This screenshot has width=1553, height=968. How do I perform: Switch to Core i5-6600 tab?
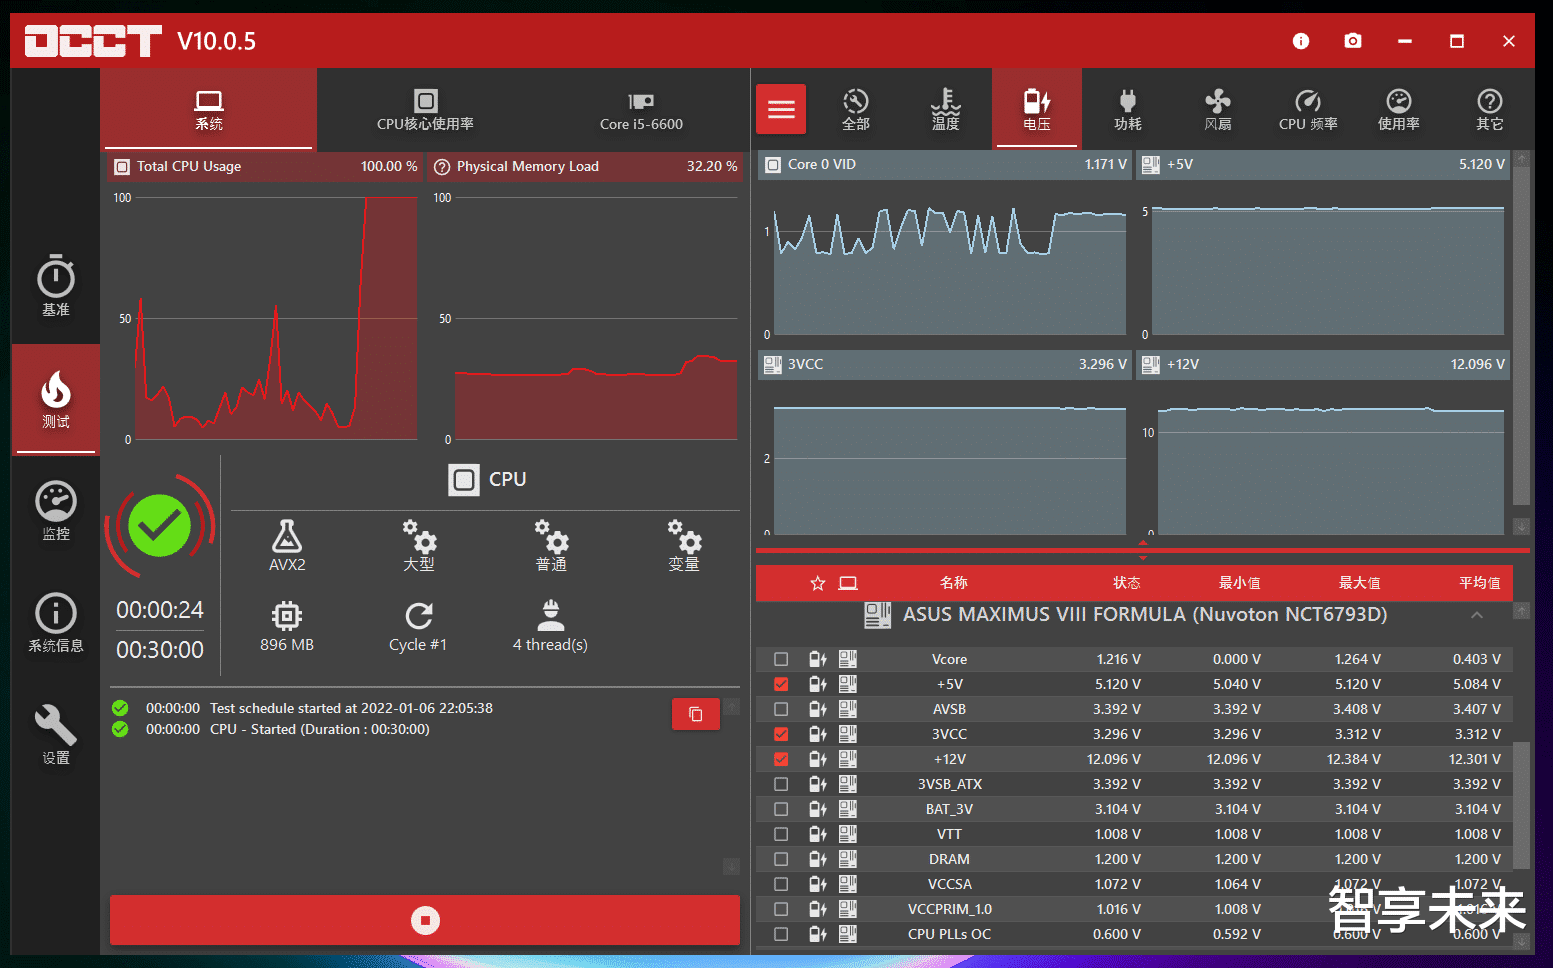[641, 109]
